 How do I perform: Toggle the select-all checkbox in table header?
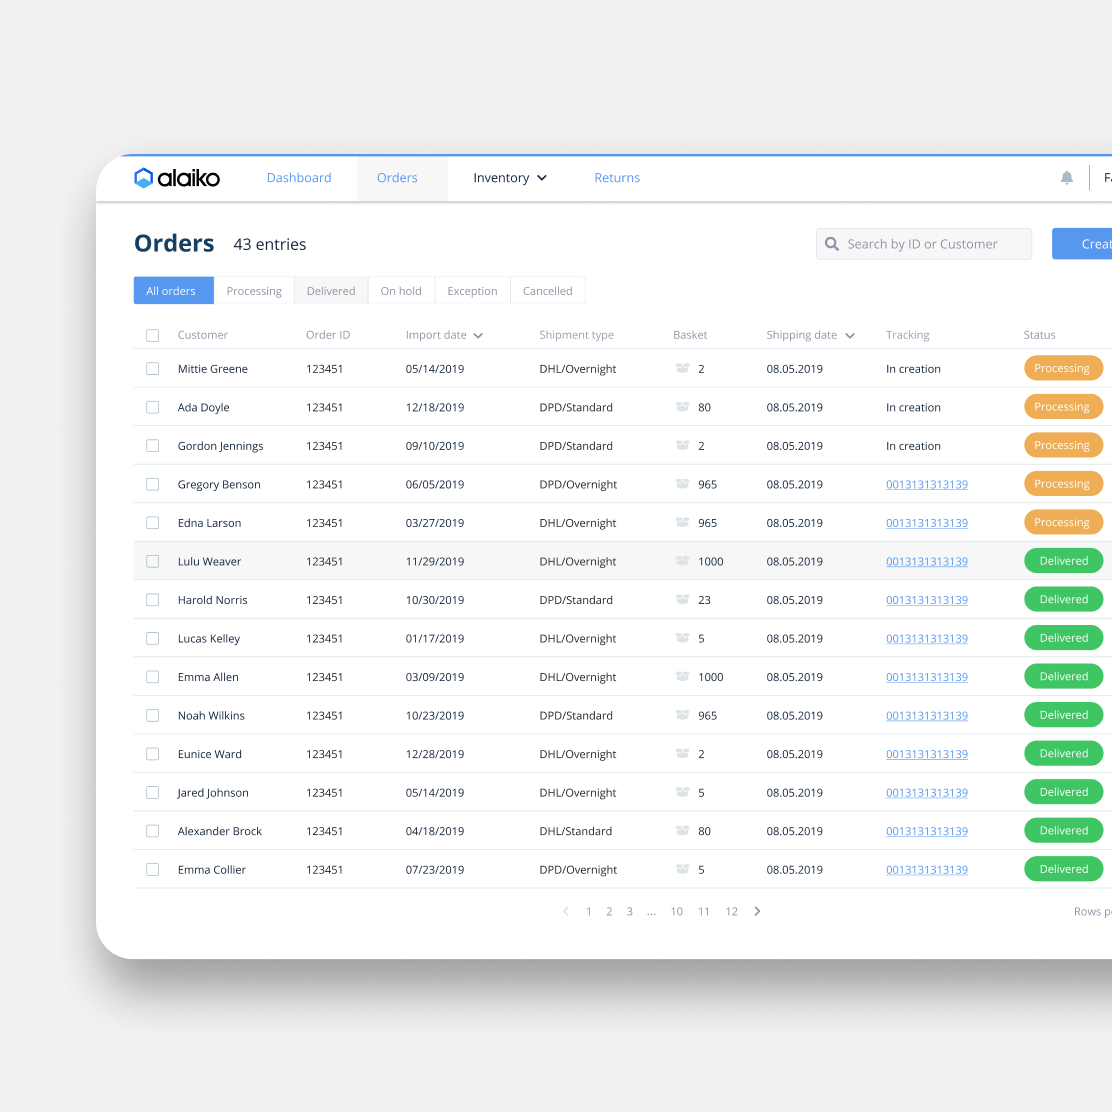click(153, 335)
